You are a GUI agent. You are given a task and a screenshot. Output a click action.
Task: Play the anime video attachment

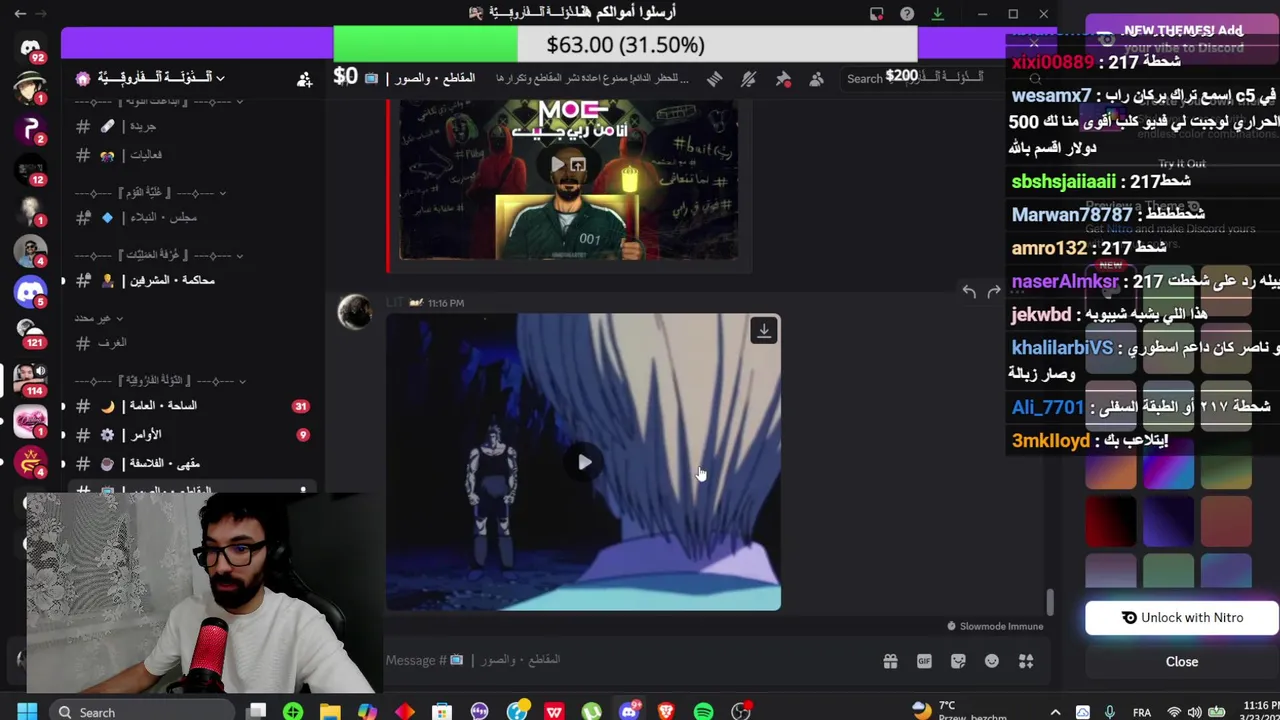point(584,462)
